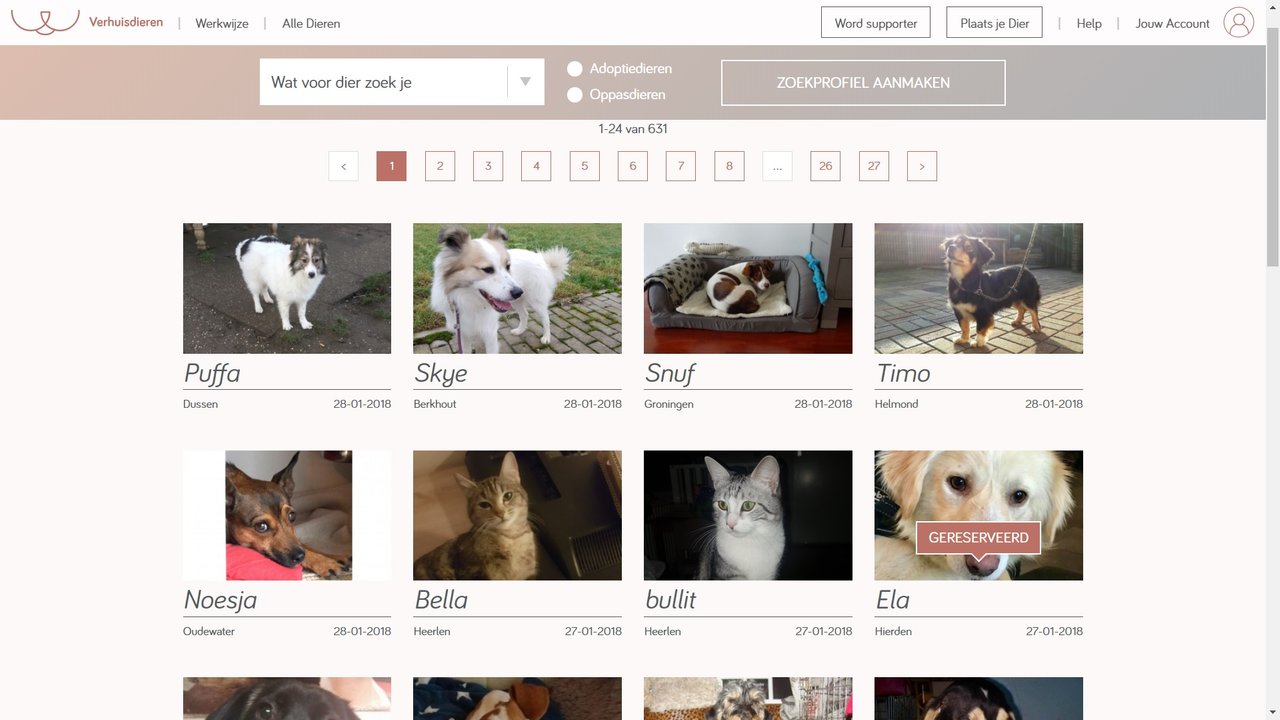Click Plaats je Dier button
This screenshot has width=1280, height=720.
tap(994, 23)
